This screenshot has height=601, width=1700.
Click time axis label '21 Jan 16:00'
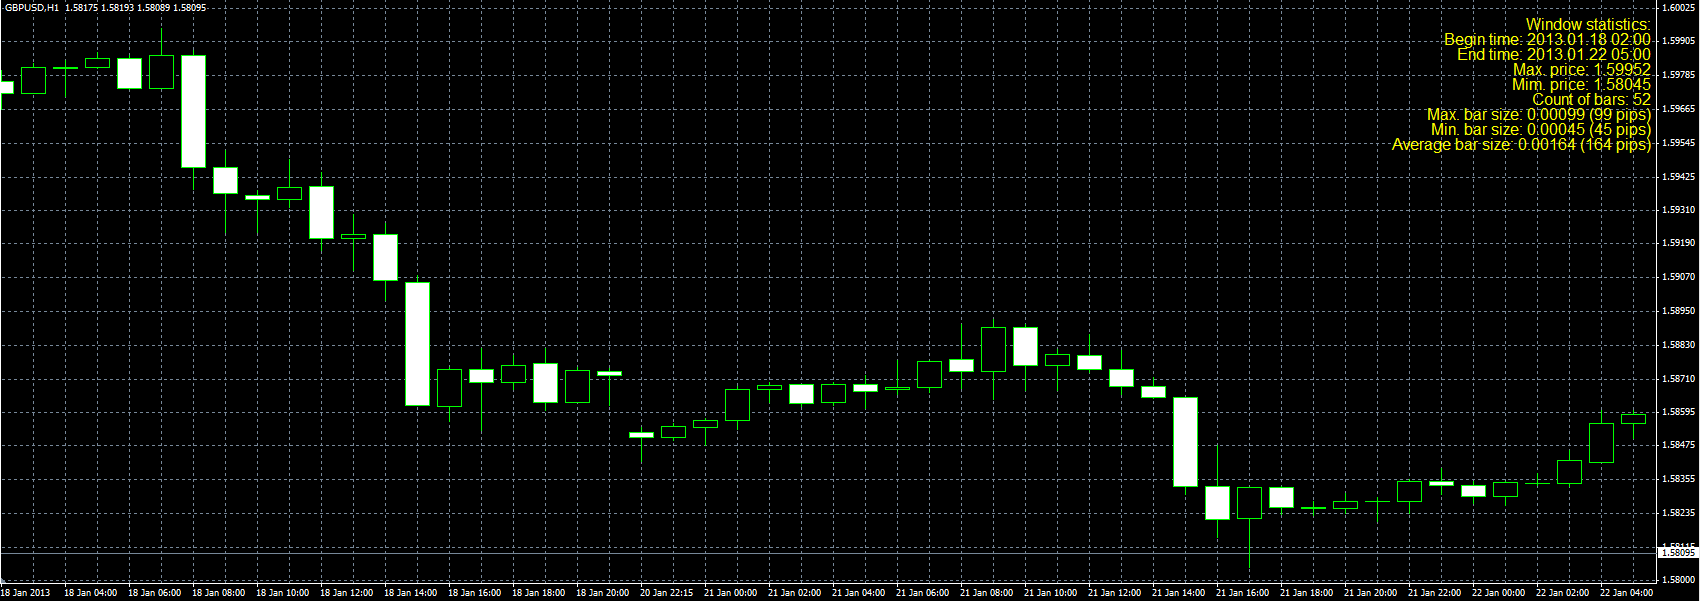click(x=1242, y=593)
